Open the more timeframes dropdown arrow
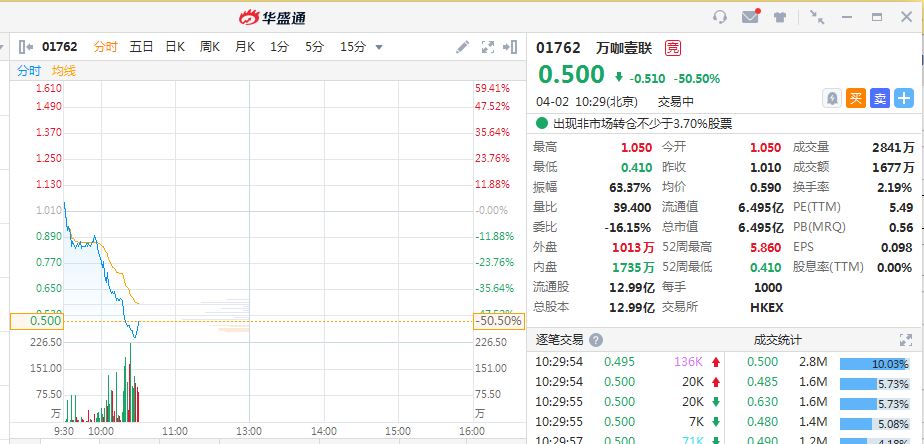Viewport: 924px width, 444px height. 379,47
